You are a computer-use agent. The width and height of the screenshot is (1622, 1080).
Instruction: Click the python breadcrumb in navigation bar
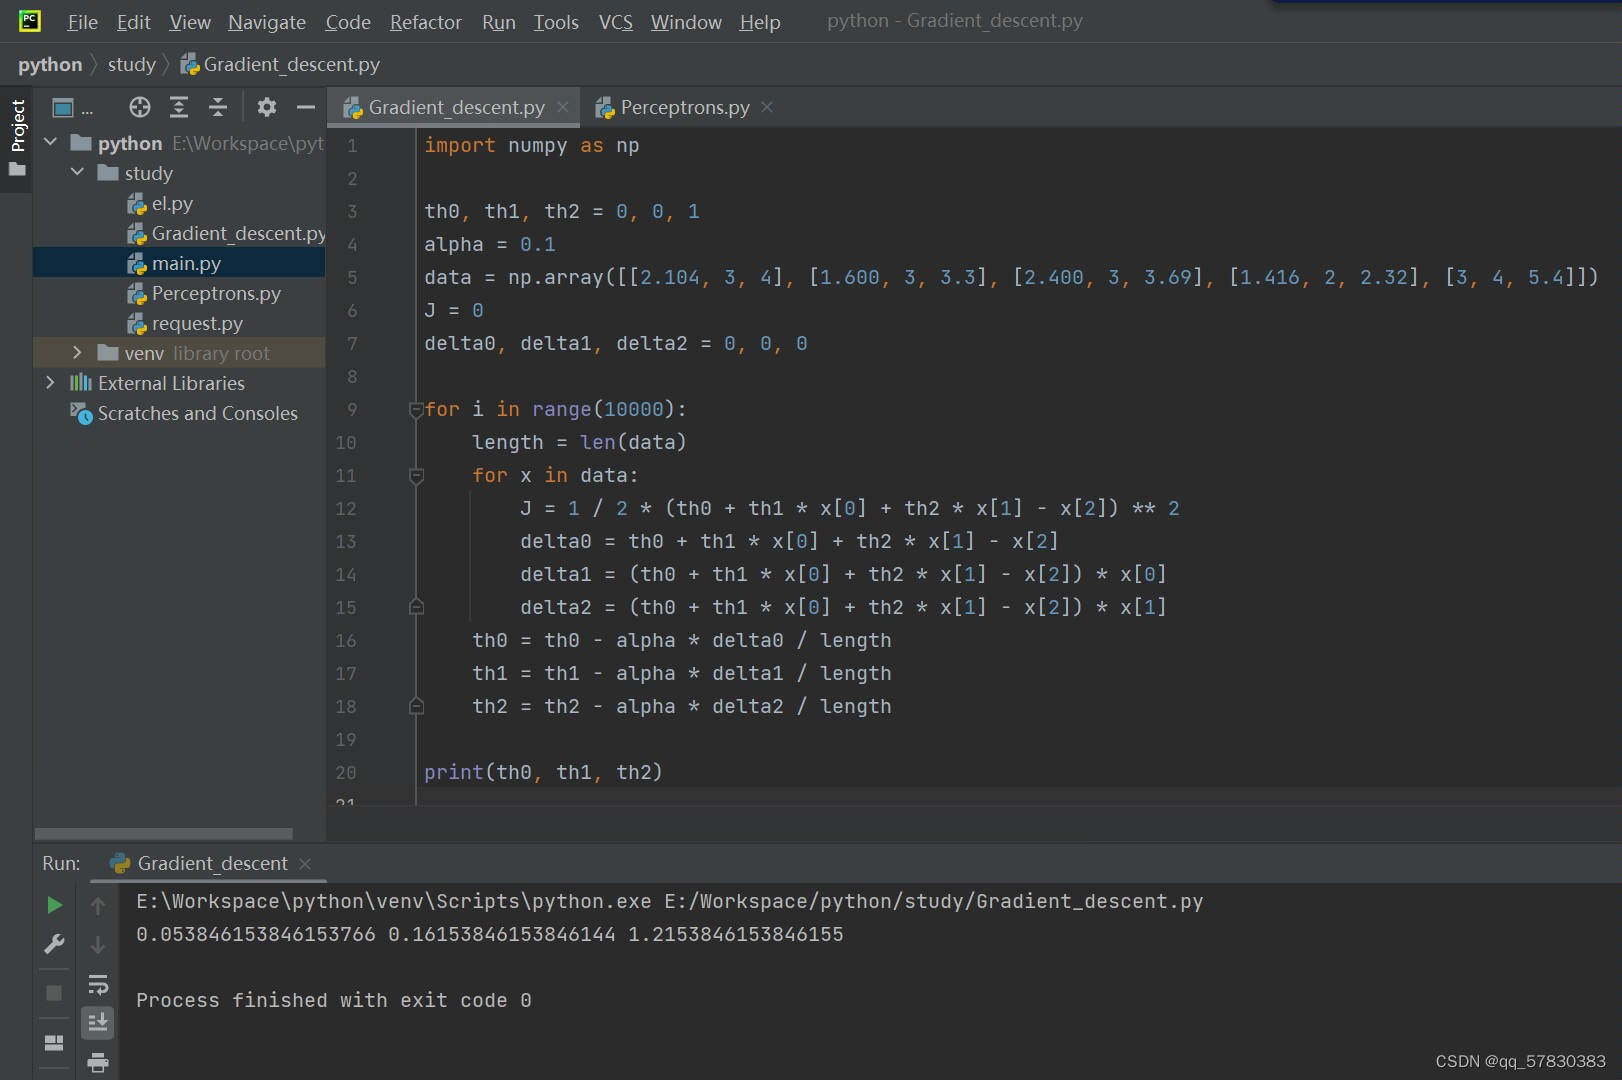pos(50,65)
